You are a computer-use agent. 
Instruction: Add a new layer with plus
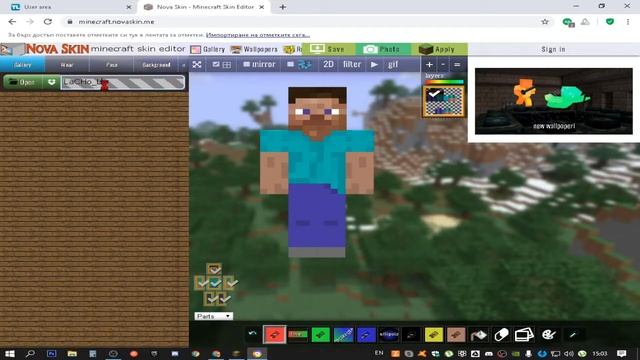429,64
